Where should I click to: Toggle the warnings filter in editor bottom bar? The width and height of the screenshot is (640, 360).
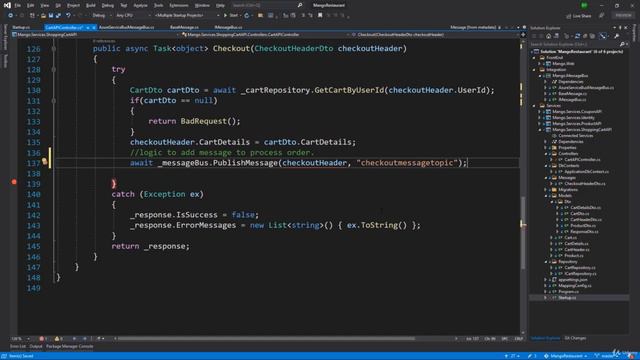(58, 338)
